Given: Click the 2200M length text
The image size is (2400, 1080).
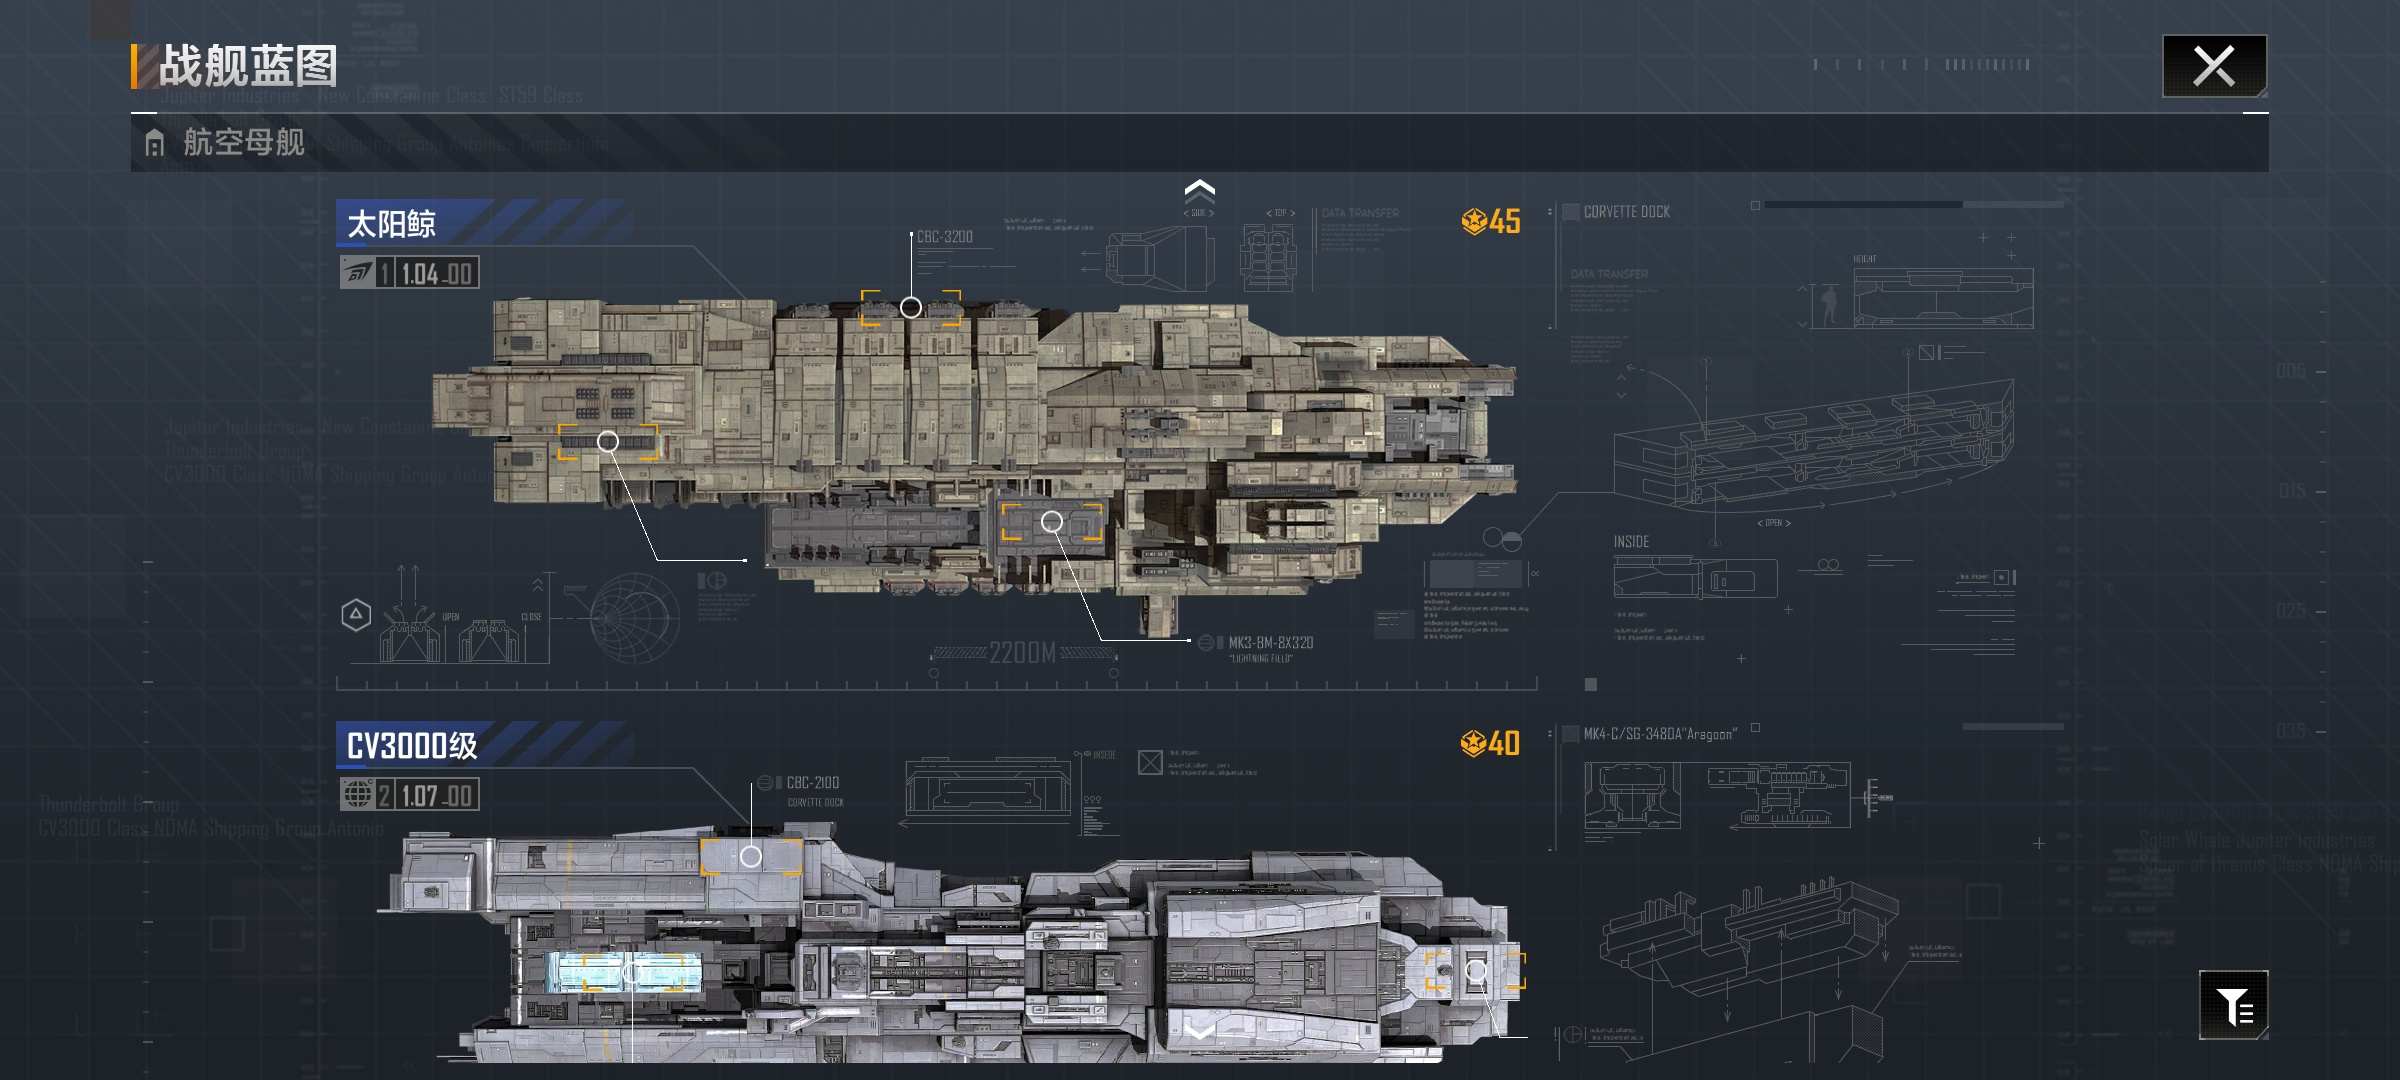Looking at the screenshot, I should pos(1022,653).
